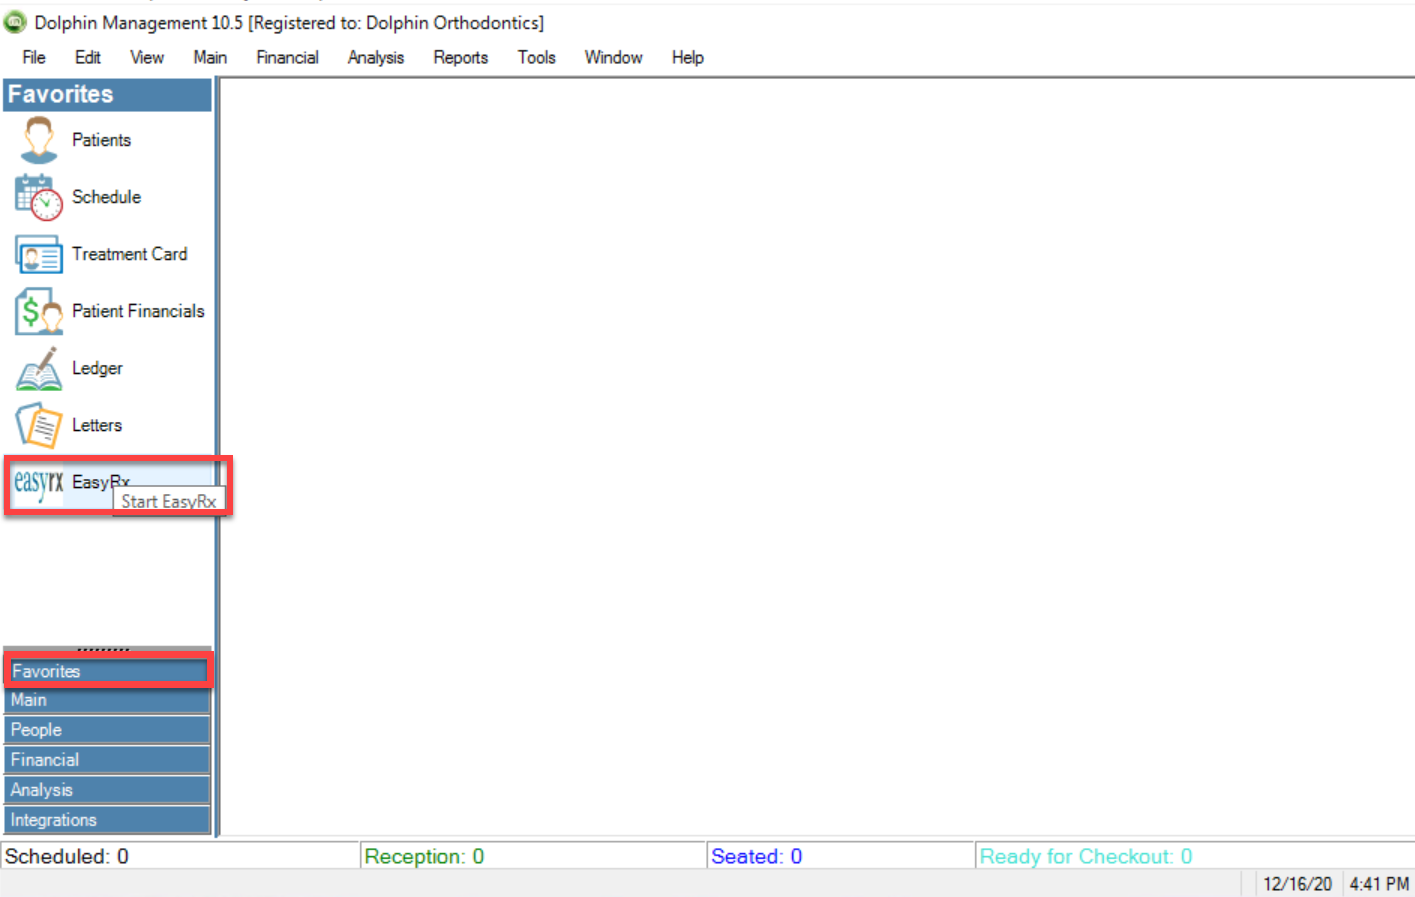This screenshot has height=897, width=1415.
Task: Click the Letters document icon
Action: (39, 426)
